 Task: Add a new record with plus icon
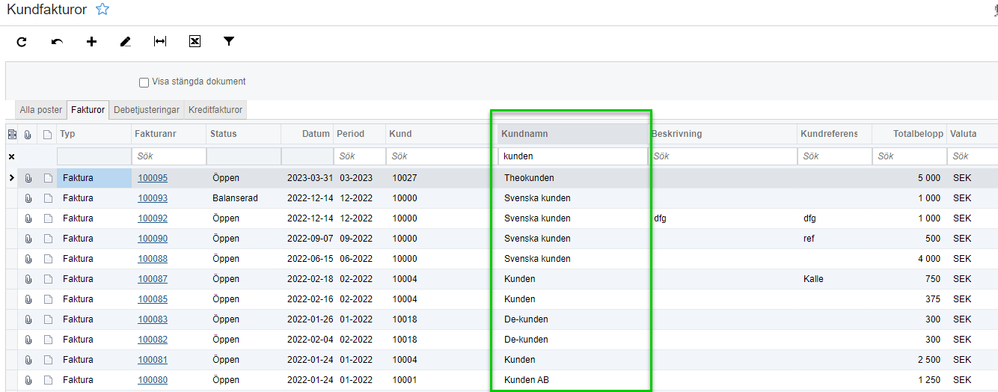[92, 41]
